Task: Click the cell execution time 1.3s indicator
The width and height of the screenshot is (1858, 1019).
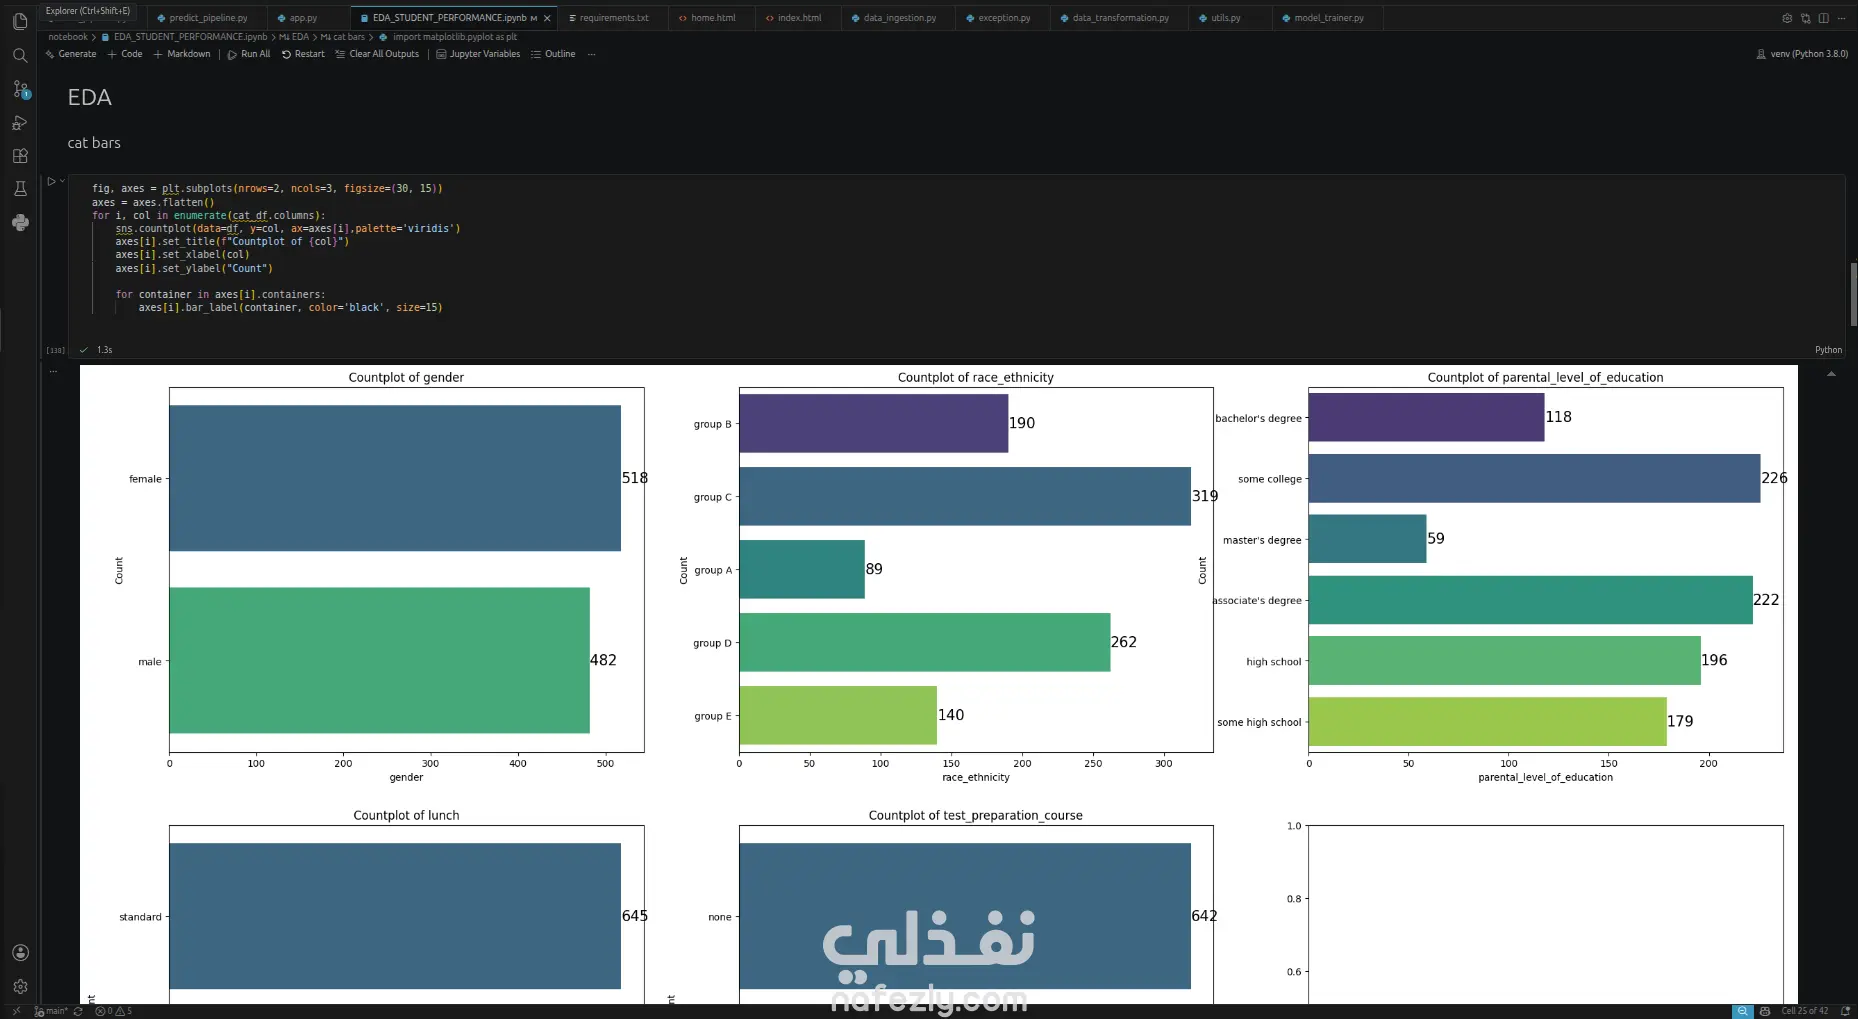Action: coord(104,350)
